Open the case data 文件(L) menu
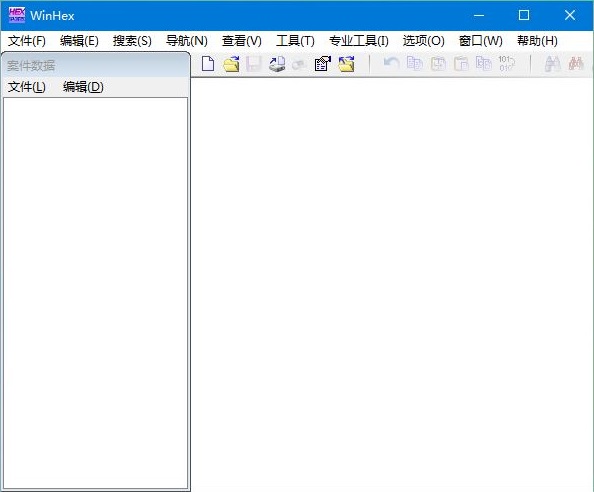This screenshot has height=492, width=594. tap(27, 87)
